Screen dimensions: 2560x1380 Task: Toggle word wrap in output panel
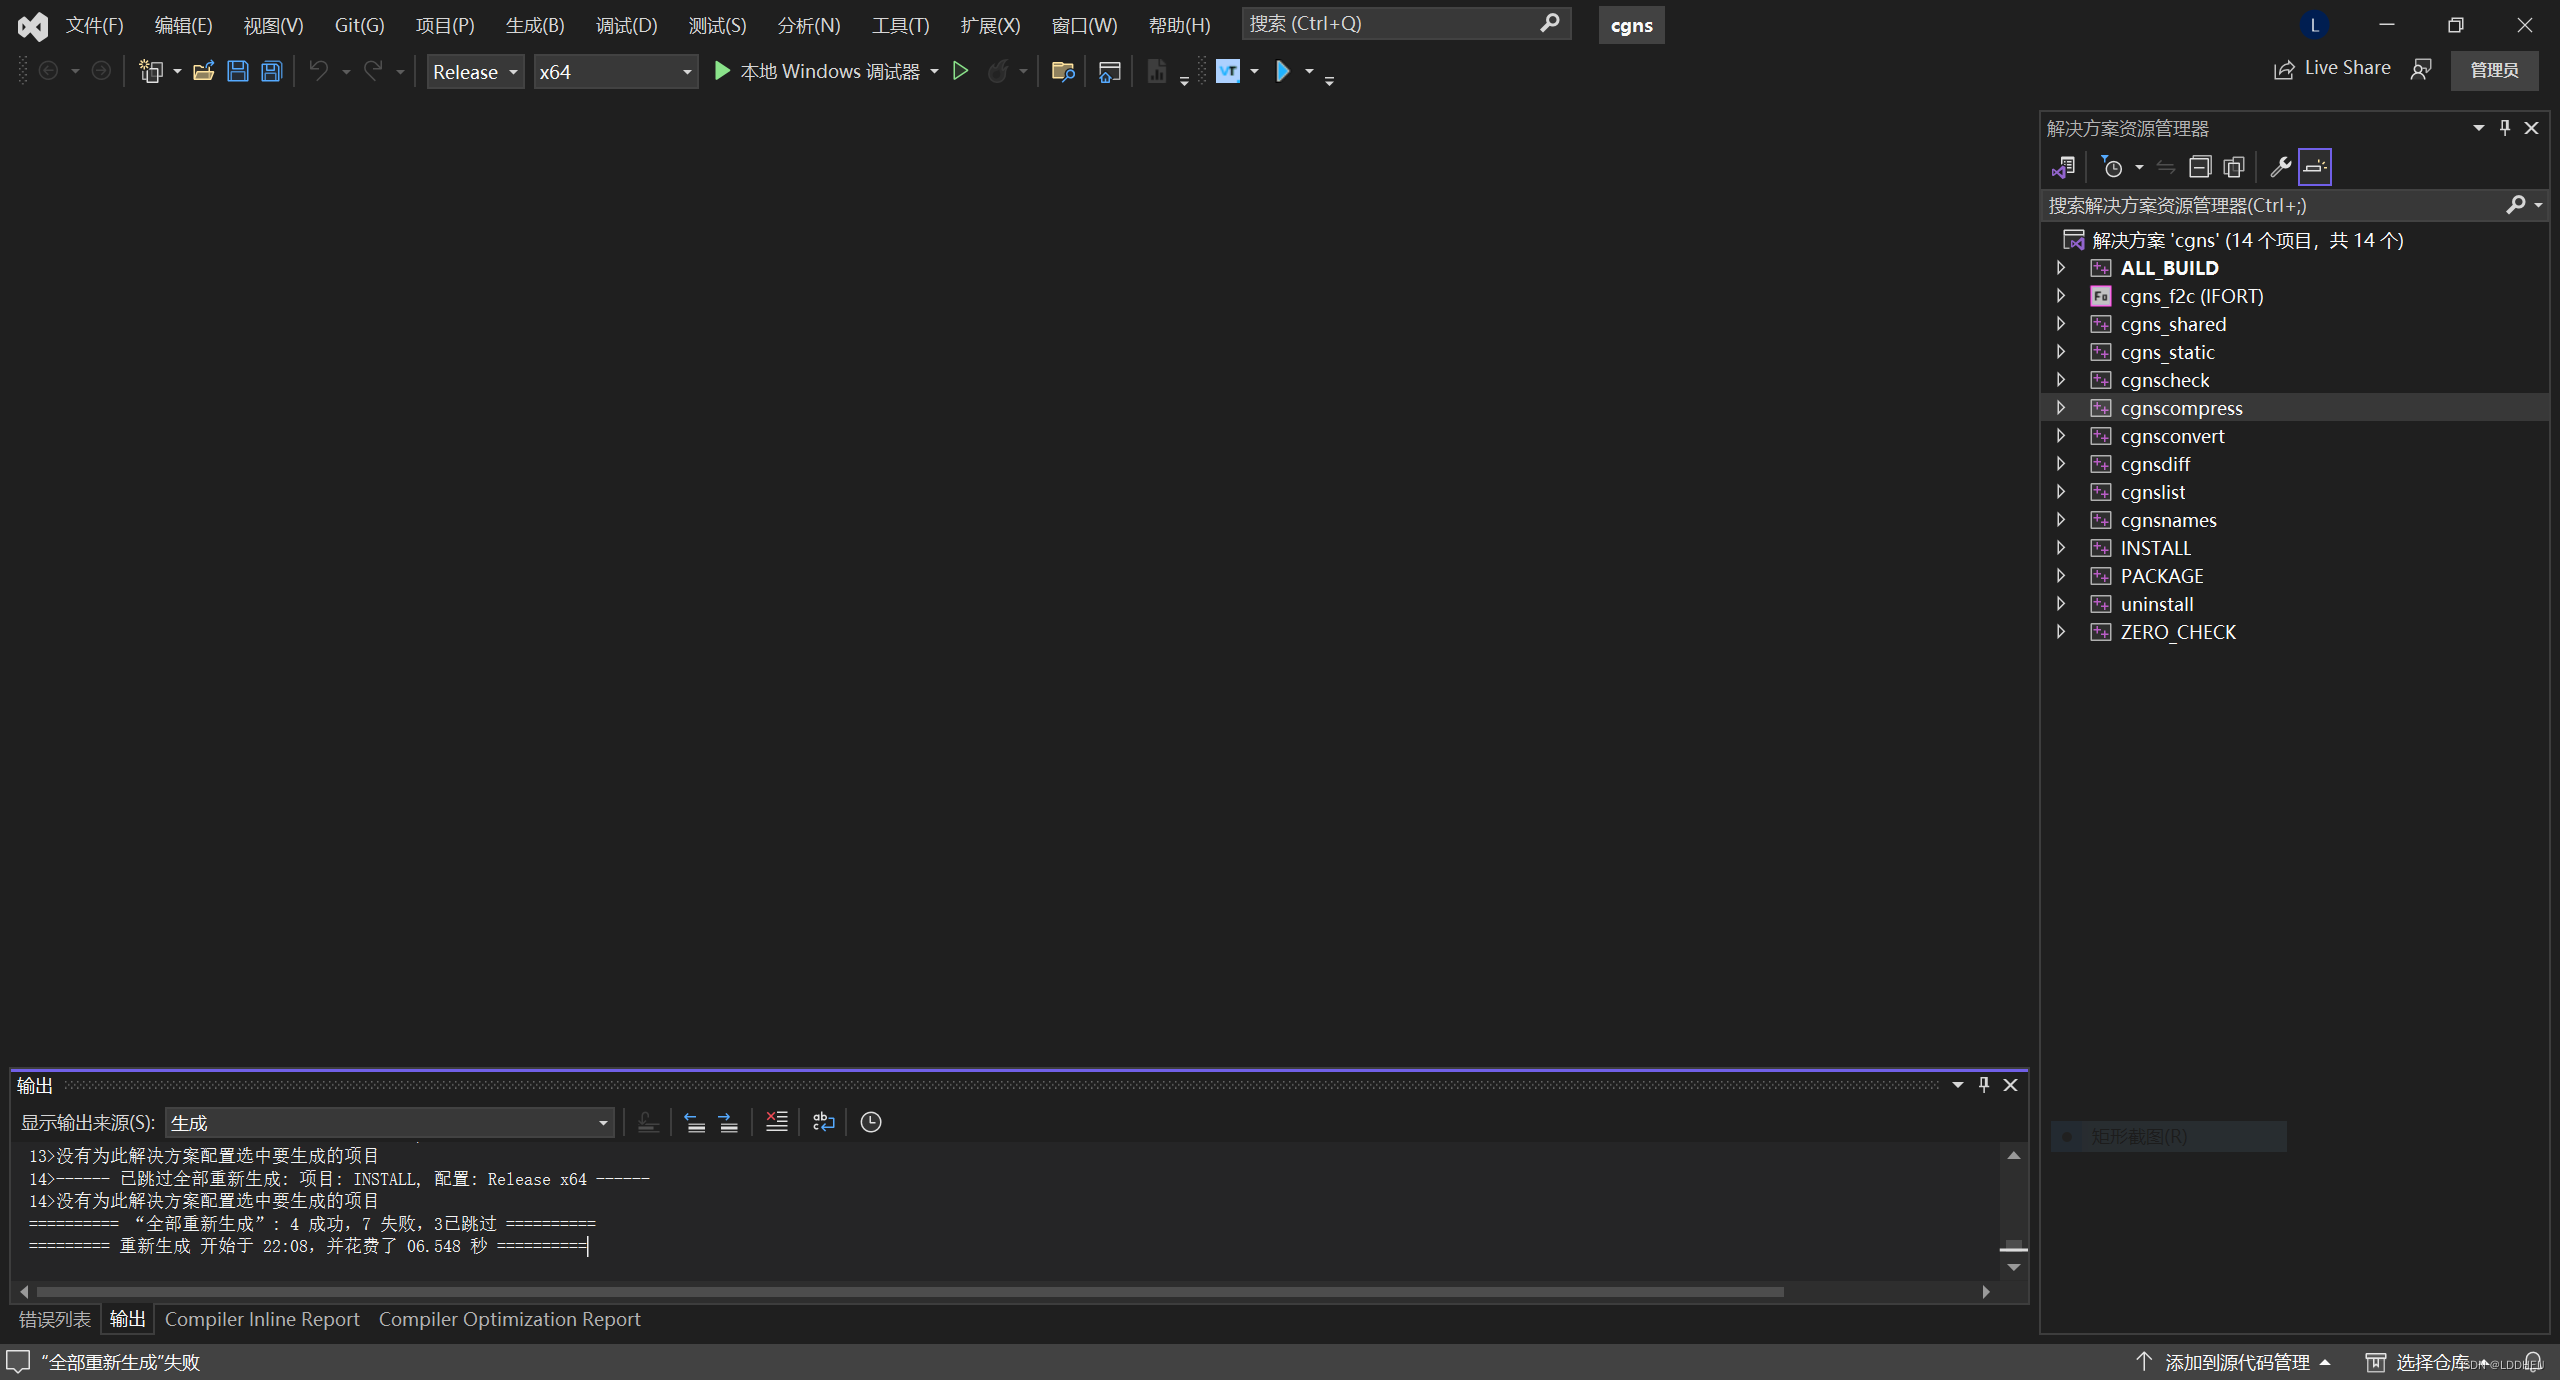[823, 1122]
